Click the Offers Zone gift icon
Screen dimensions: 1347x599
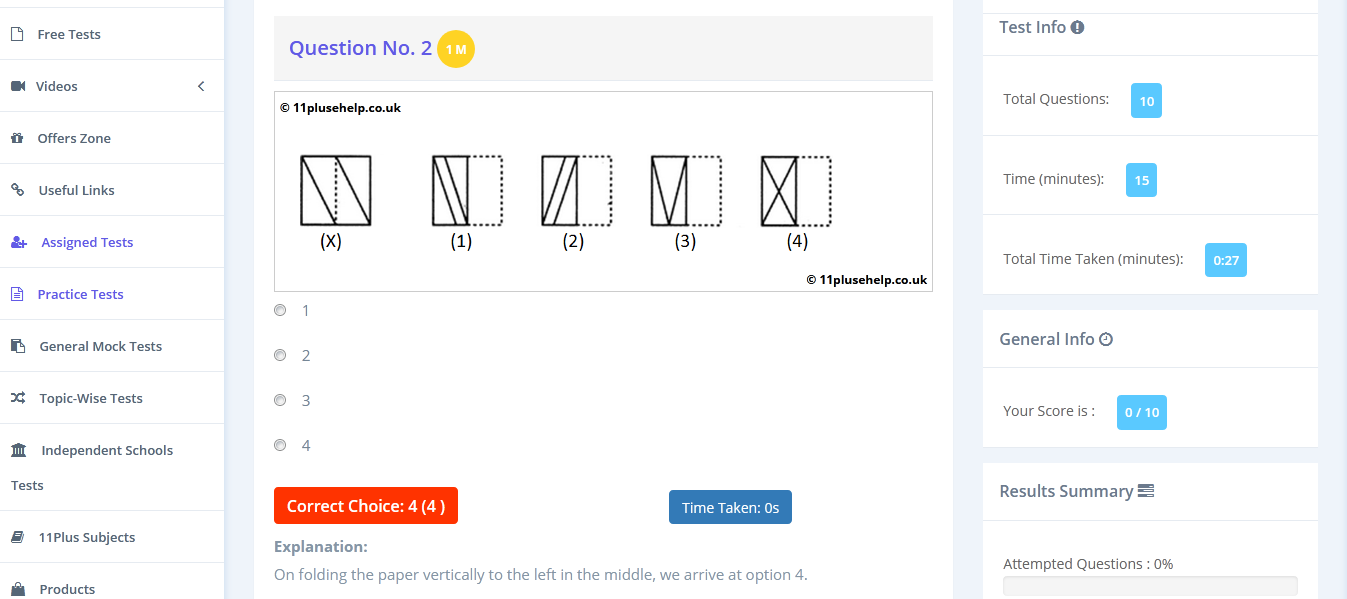[x=17, y=138]
